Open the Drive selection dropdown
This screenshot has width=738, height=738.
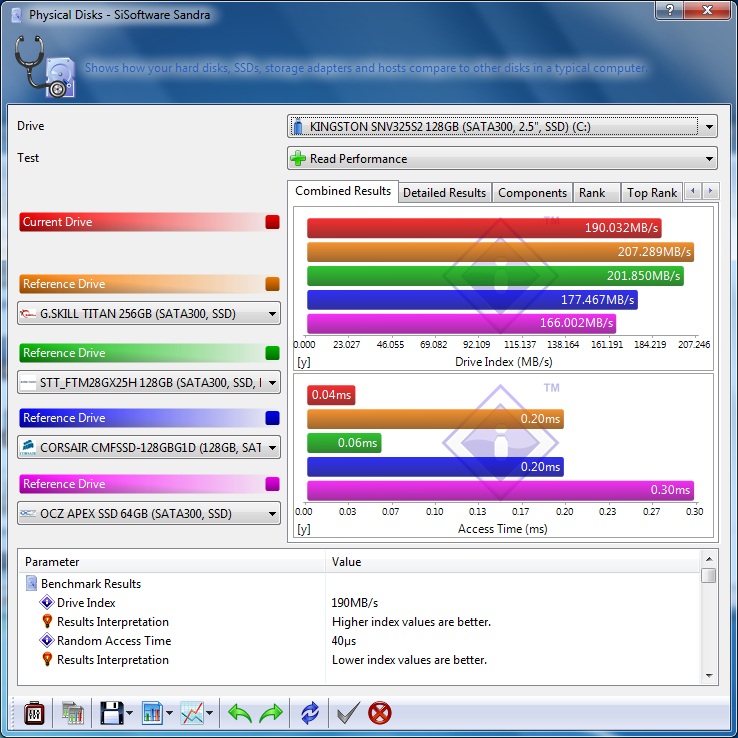[502, 127]
